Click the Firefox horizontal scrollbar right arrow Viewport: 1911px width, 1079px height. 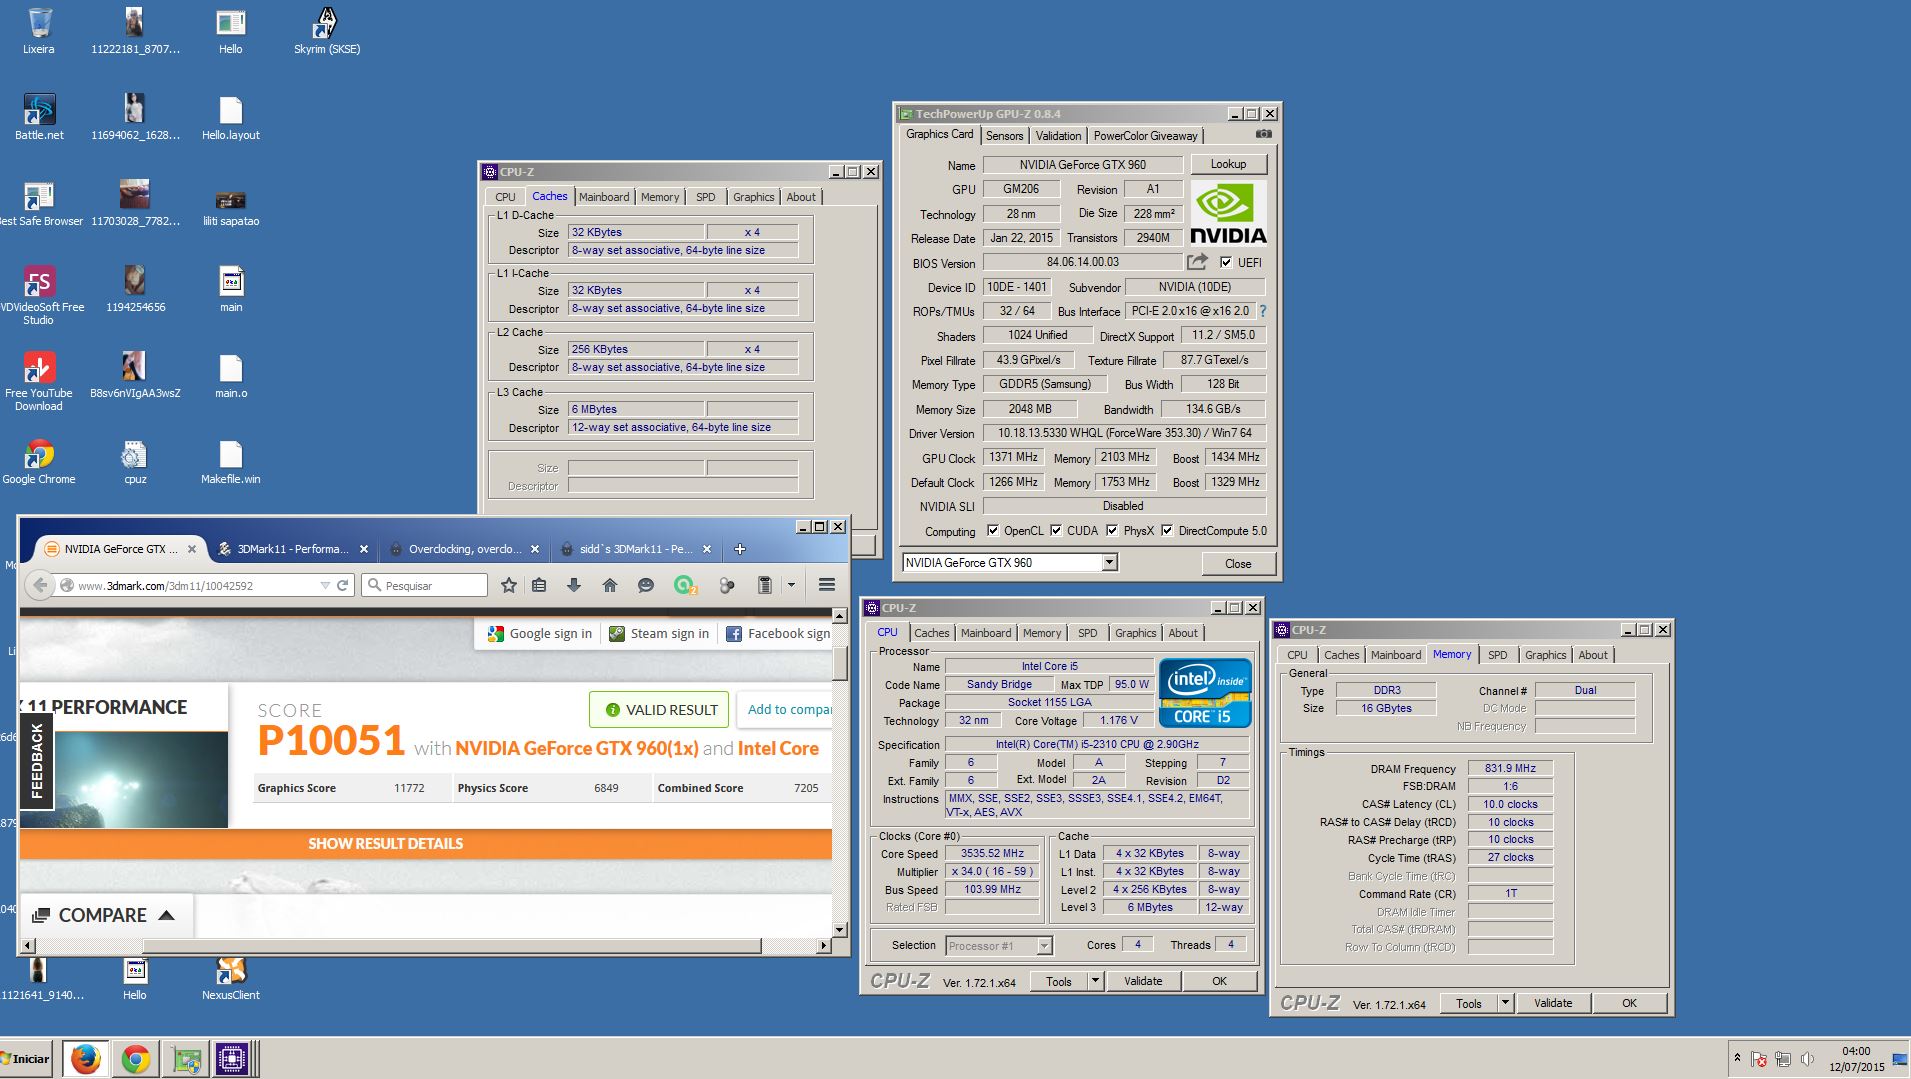[x=824, y=945]
